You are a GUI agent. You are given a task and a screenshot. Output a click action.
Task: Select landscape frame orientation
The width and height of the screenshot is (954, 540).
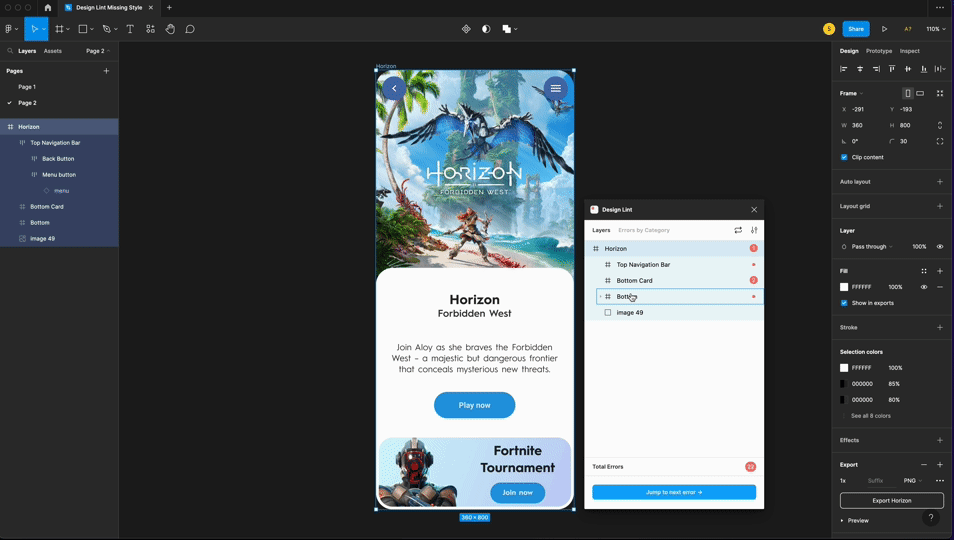point(921,93)
